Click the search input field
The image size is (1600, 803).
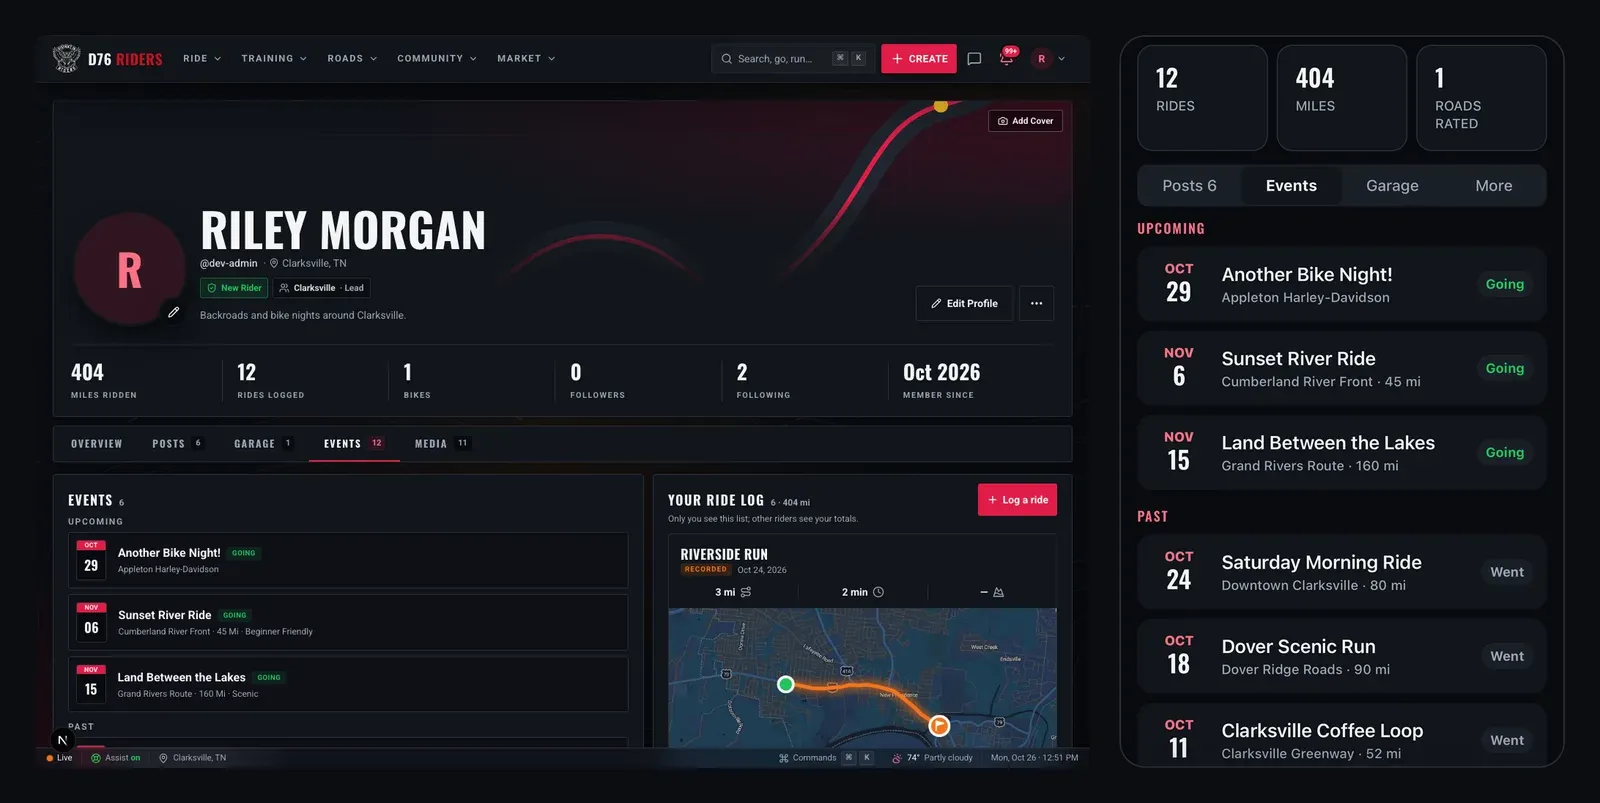pyautogui.click(x=793, y=59)
